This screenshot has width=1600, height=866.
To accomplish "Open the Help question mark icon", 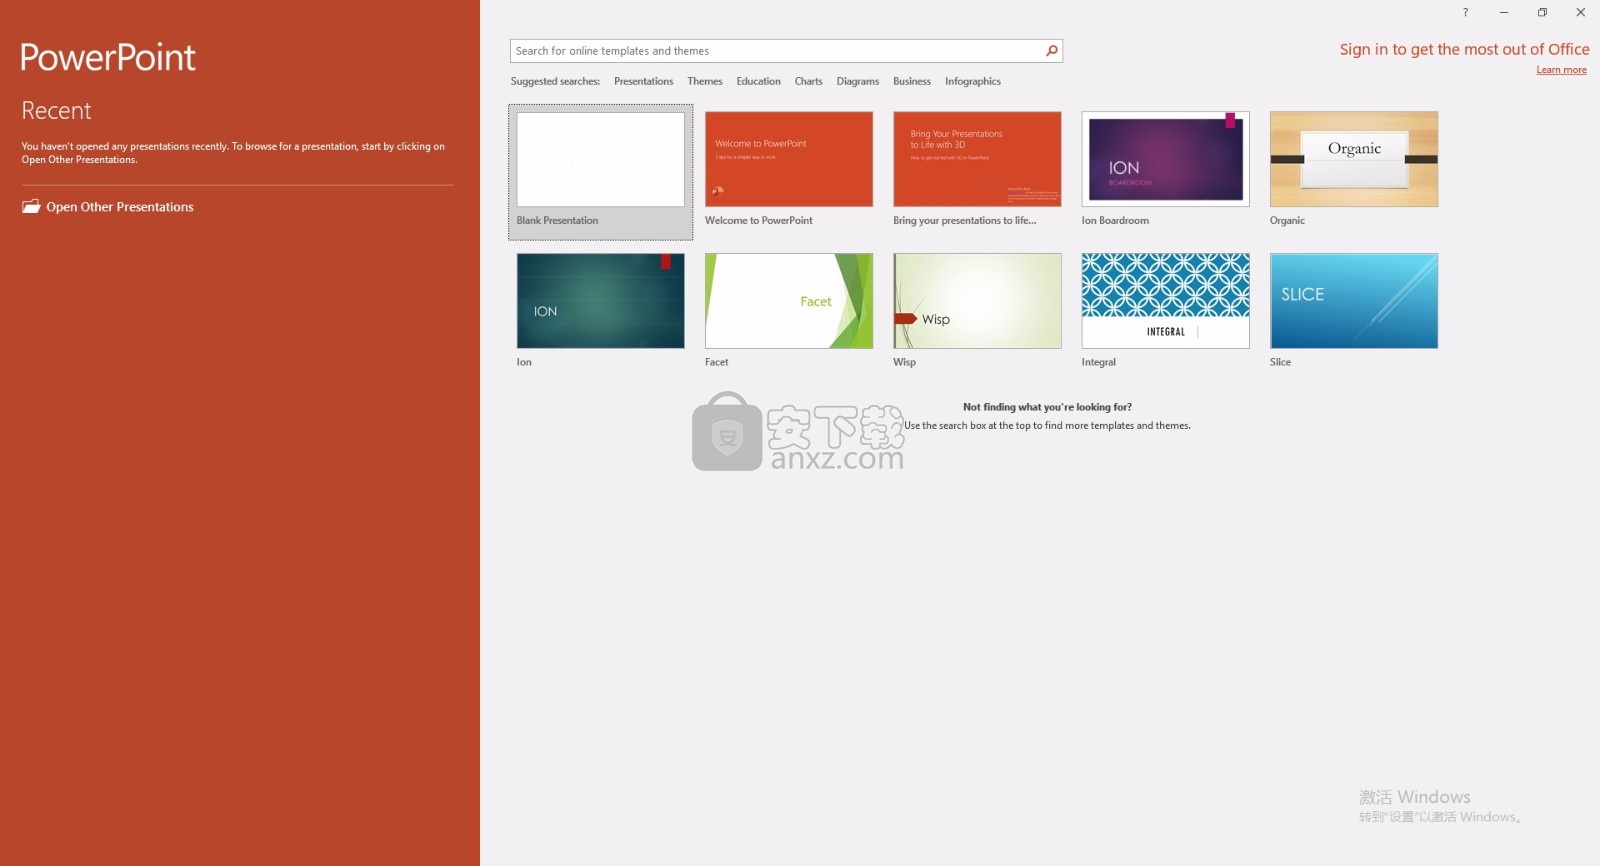I will click(1465, 12).
